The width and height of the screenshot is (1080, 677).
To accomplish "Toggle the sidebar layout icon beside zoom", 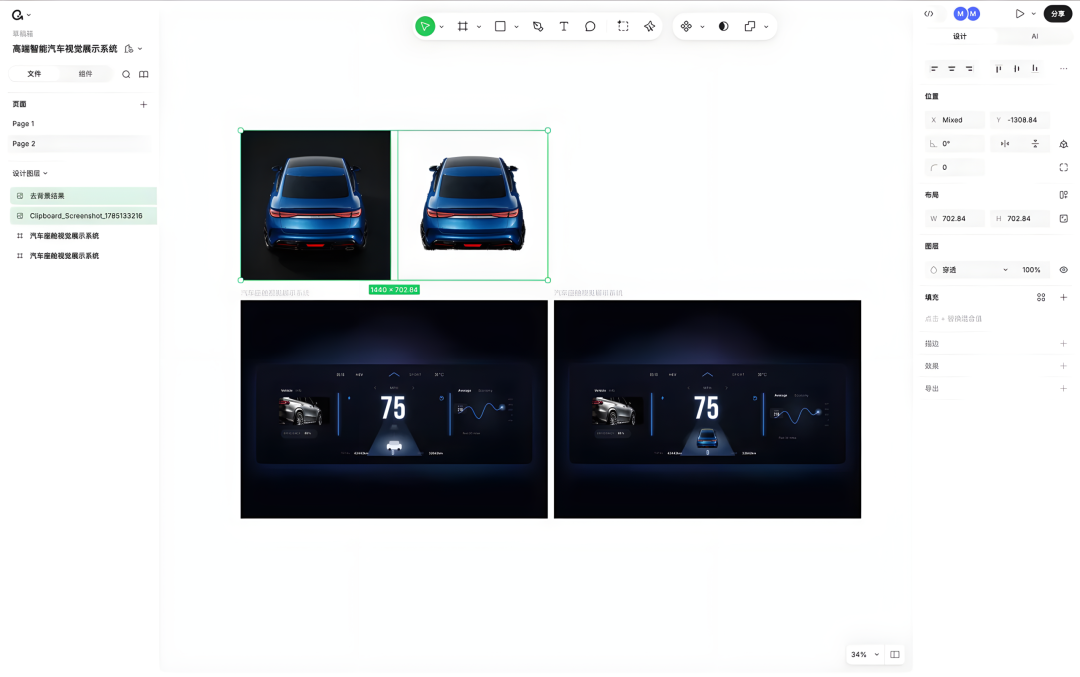I will point(895,654).
